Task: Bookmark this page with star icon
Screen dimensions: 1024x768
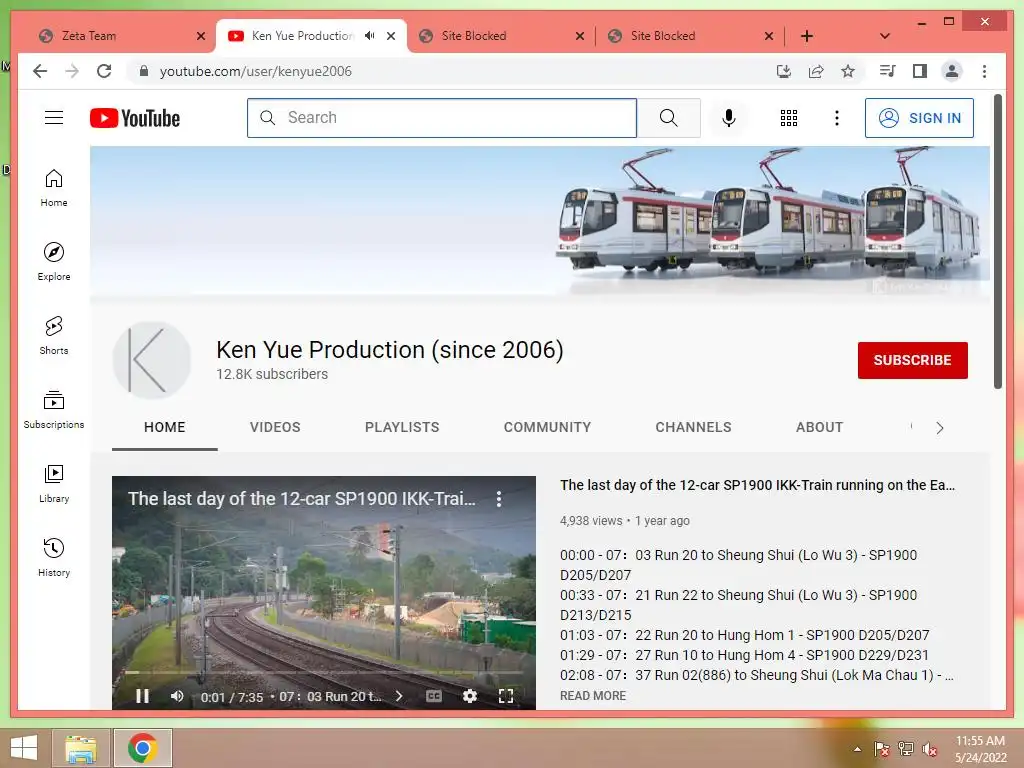Action: click(848, 71)
